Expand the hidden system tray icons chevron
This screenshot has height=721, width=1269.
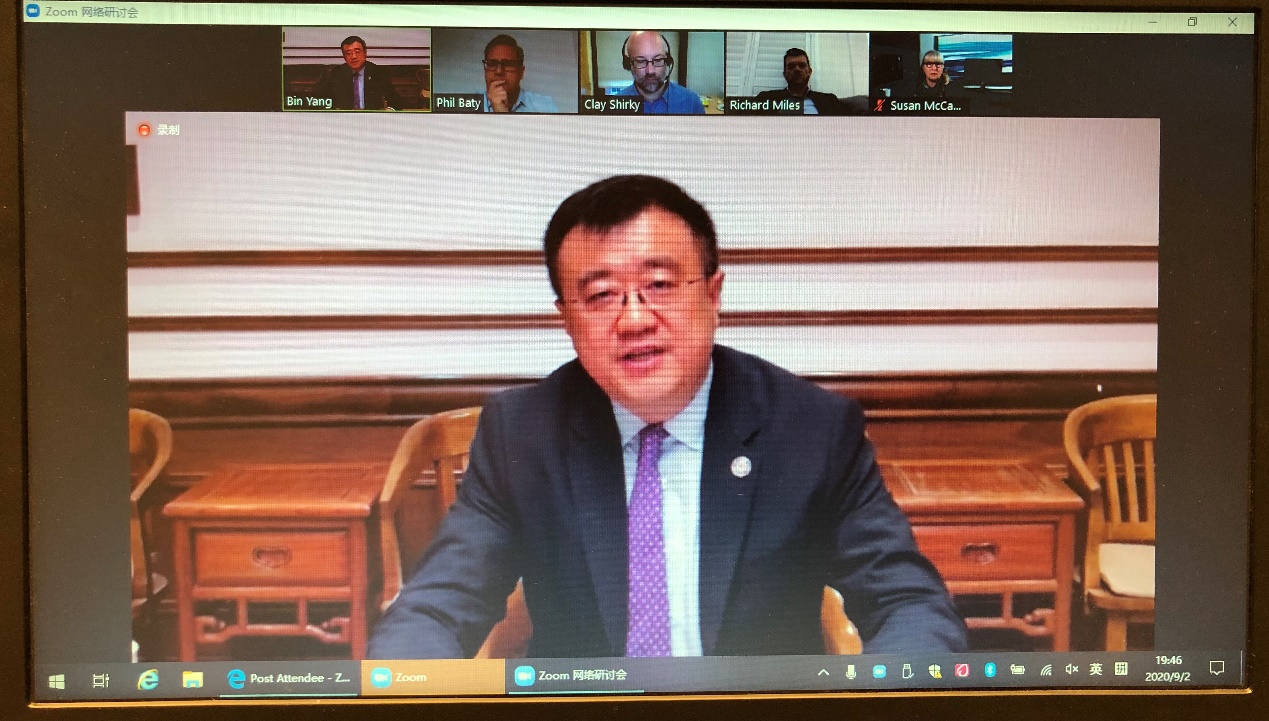point(823,672)
